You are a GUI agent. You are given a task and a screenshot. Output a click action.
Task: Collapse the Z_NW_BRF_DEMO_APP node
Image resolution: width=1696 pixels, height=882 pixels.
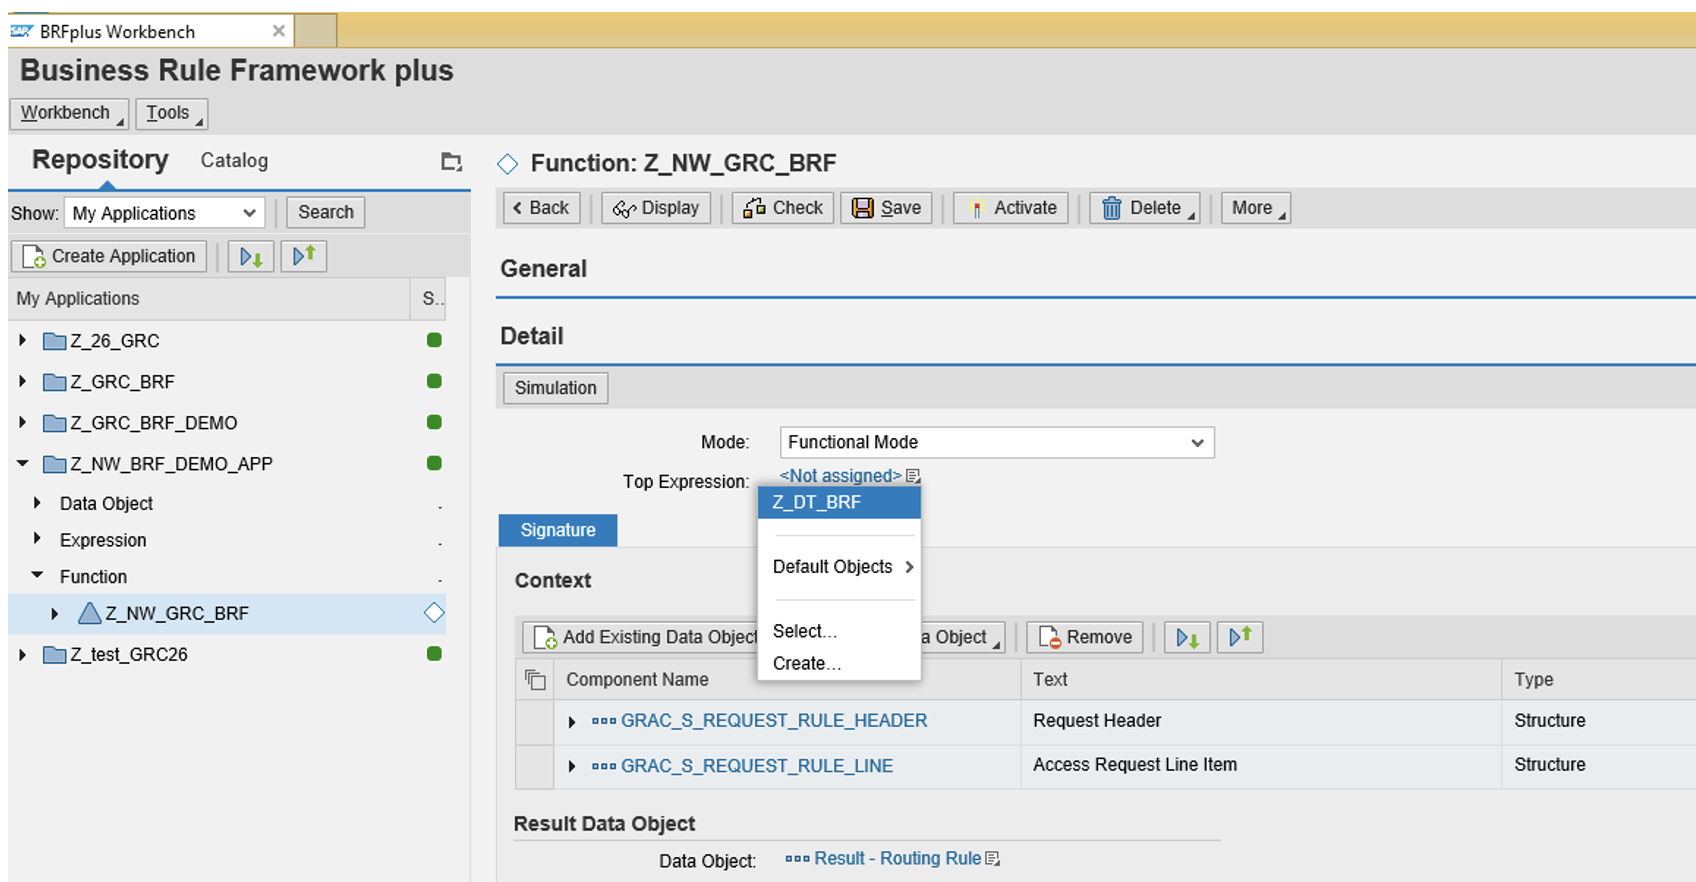[23, 464]
